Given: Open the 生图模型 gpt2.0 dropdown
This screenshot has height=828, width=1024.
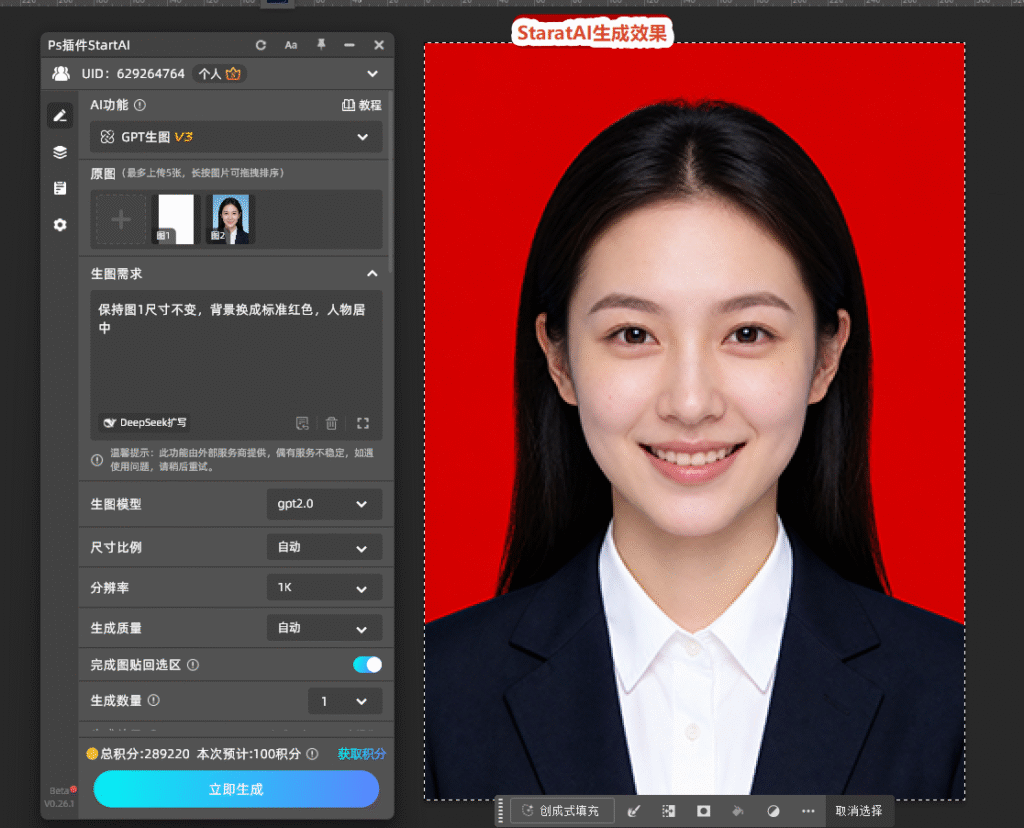Looking at the screenshot, I should (324, 504).
